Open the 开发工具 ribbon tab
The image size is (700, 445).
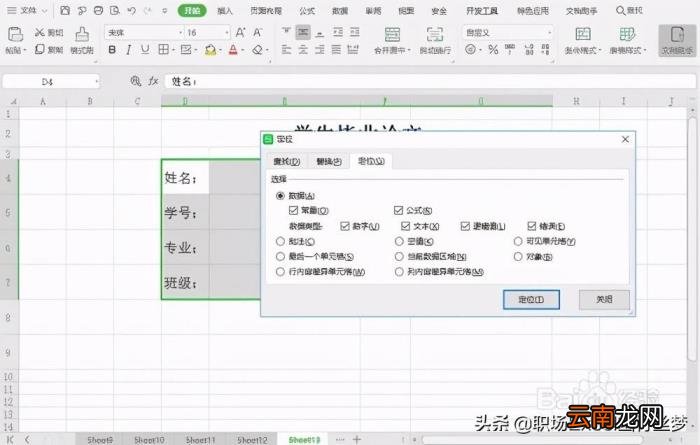click(x=482, y=11)
